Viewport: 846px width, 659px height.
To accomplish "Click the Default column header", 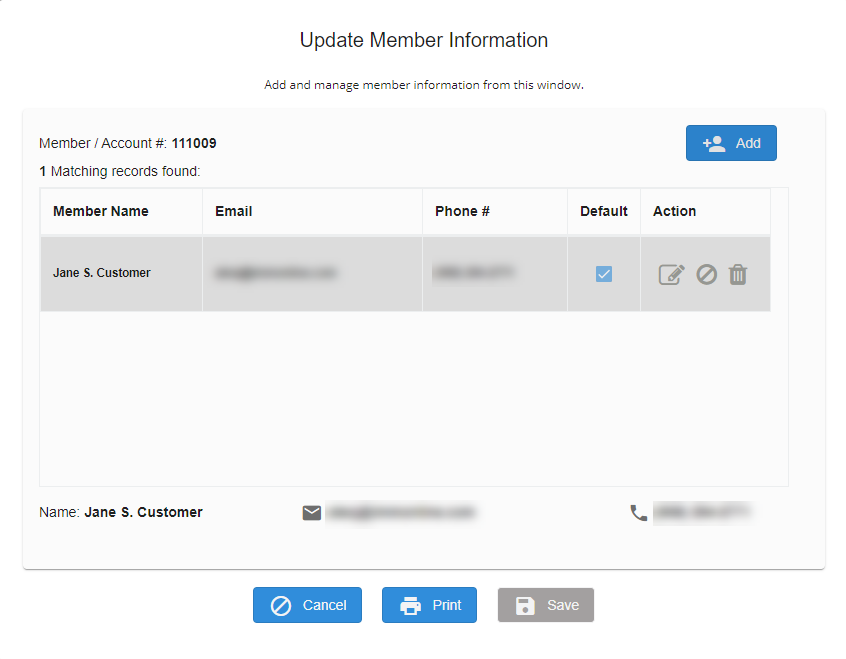I will pyautogui.click(x=604, y=211).
